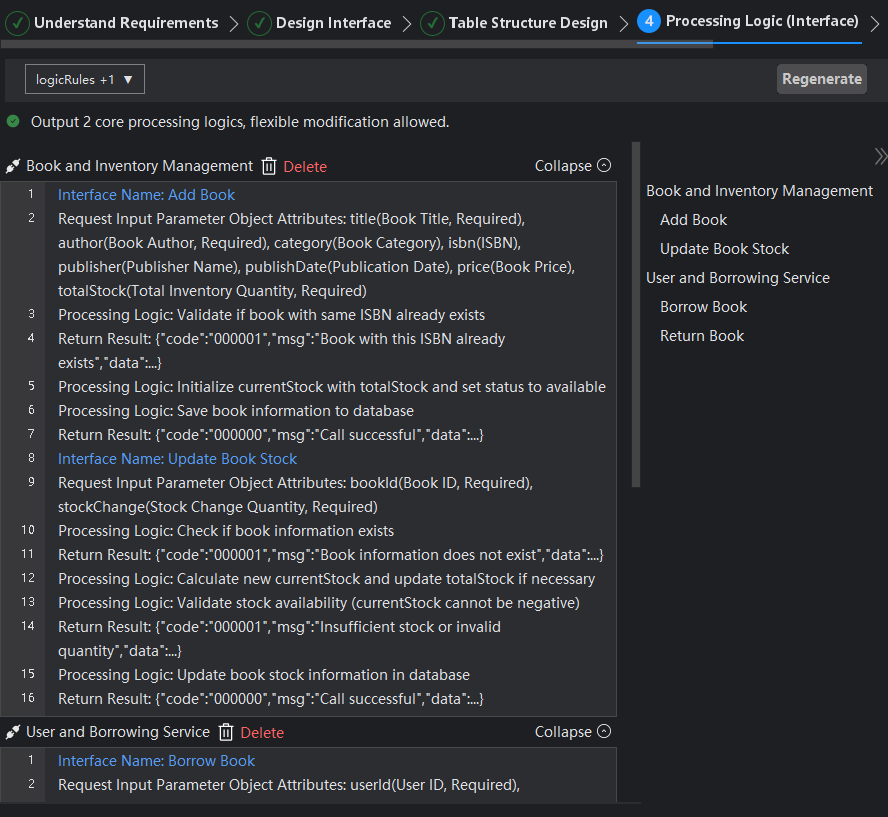
Task: Click the green success status icon
Action: (13, 122)
